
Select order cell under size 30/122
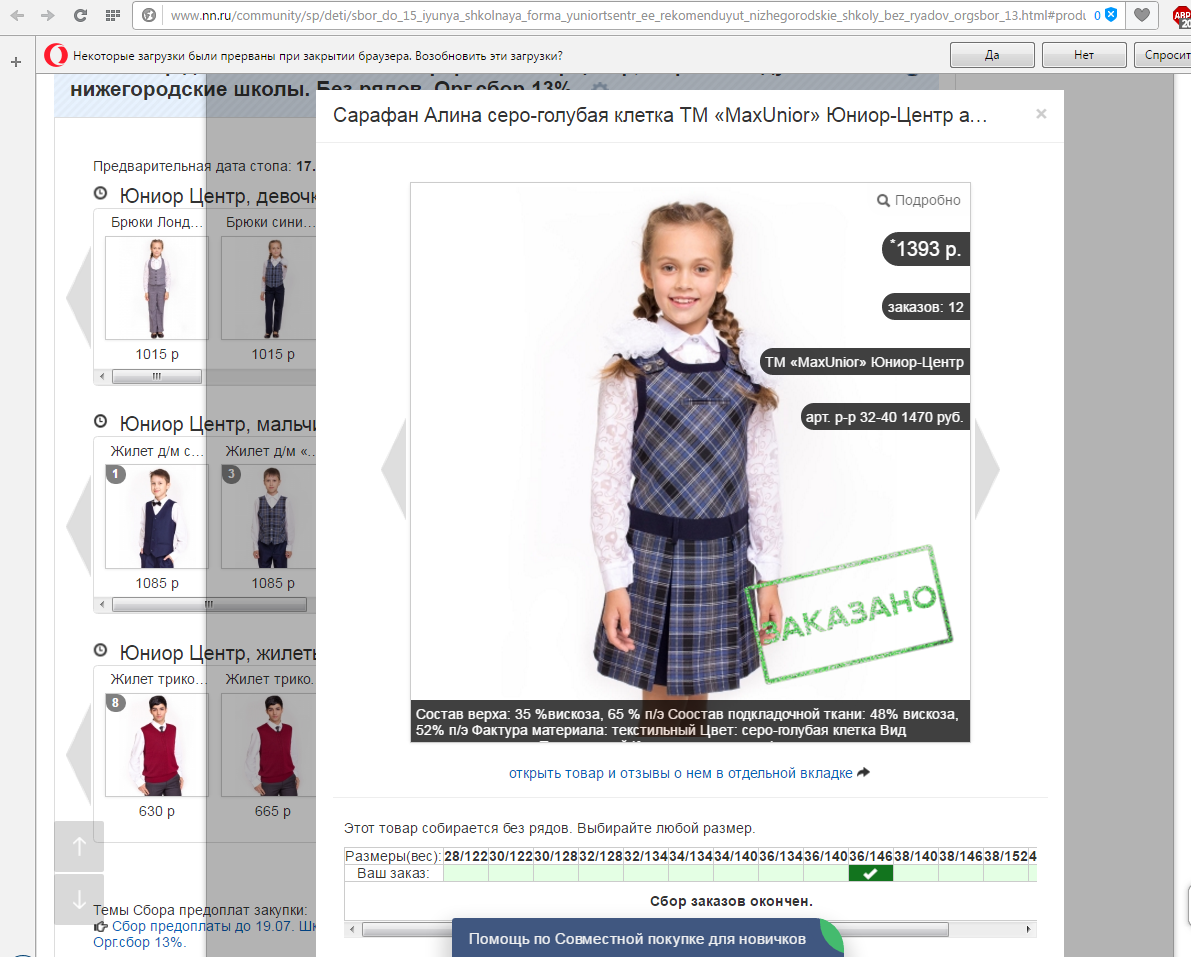(x=510, y=873)
